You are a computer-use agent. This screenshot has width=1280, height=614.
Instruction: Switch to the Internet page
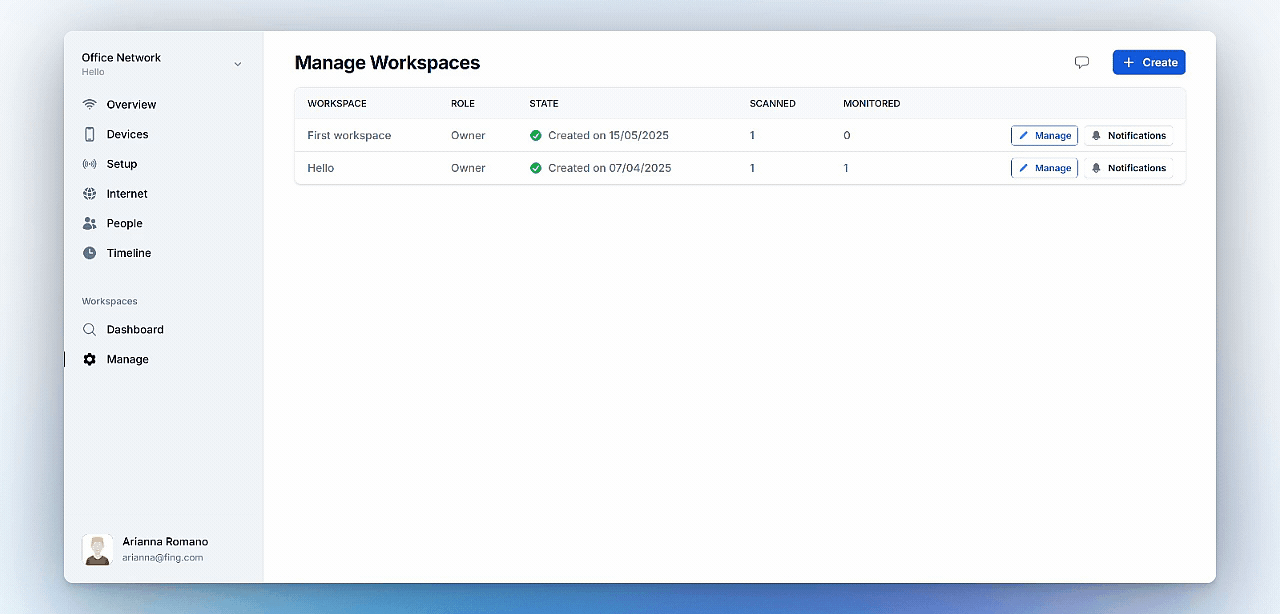(x=127, y=194)
